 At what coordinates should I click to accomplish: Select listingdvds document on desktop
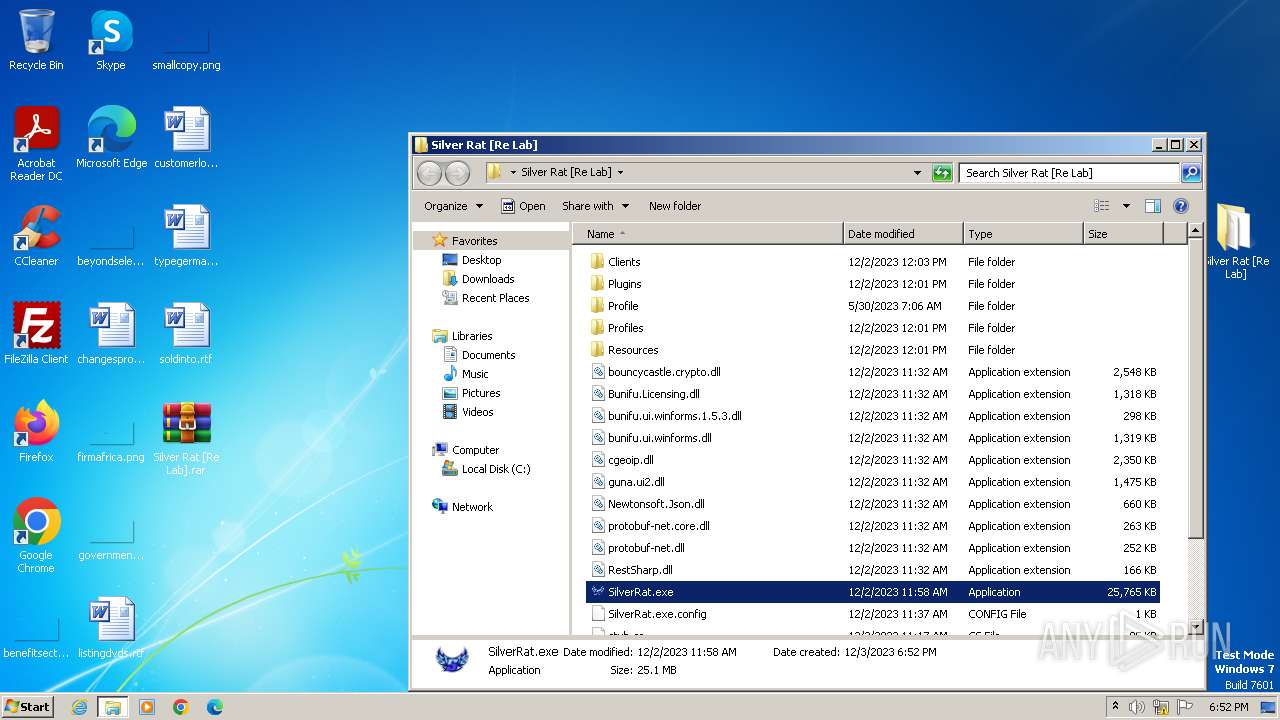point(111,628)
